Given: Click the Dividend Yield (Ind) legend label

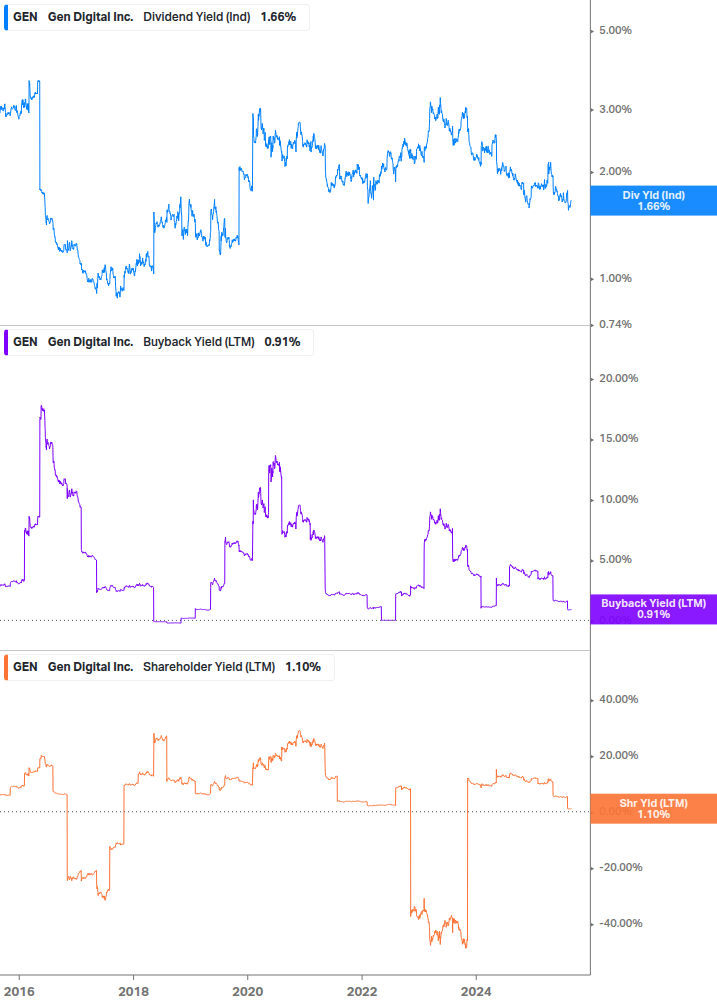Looking at the screenshot, I should [197, 17].
